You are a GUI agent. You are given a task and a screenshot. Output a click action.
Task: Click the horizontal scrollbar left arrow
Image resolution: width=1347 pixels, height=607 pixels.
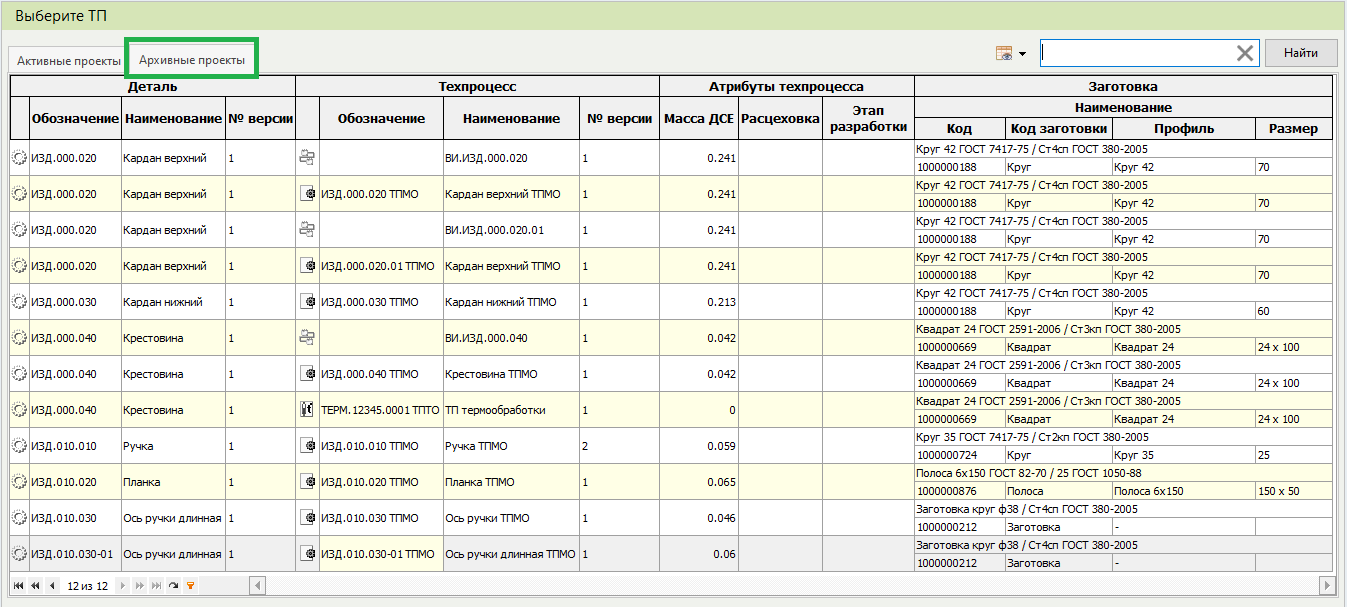(257, 586)
